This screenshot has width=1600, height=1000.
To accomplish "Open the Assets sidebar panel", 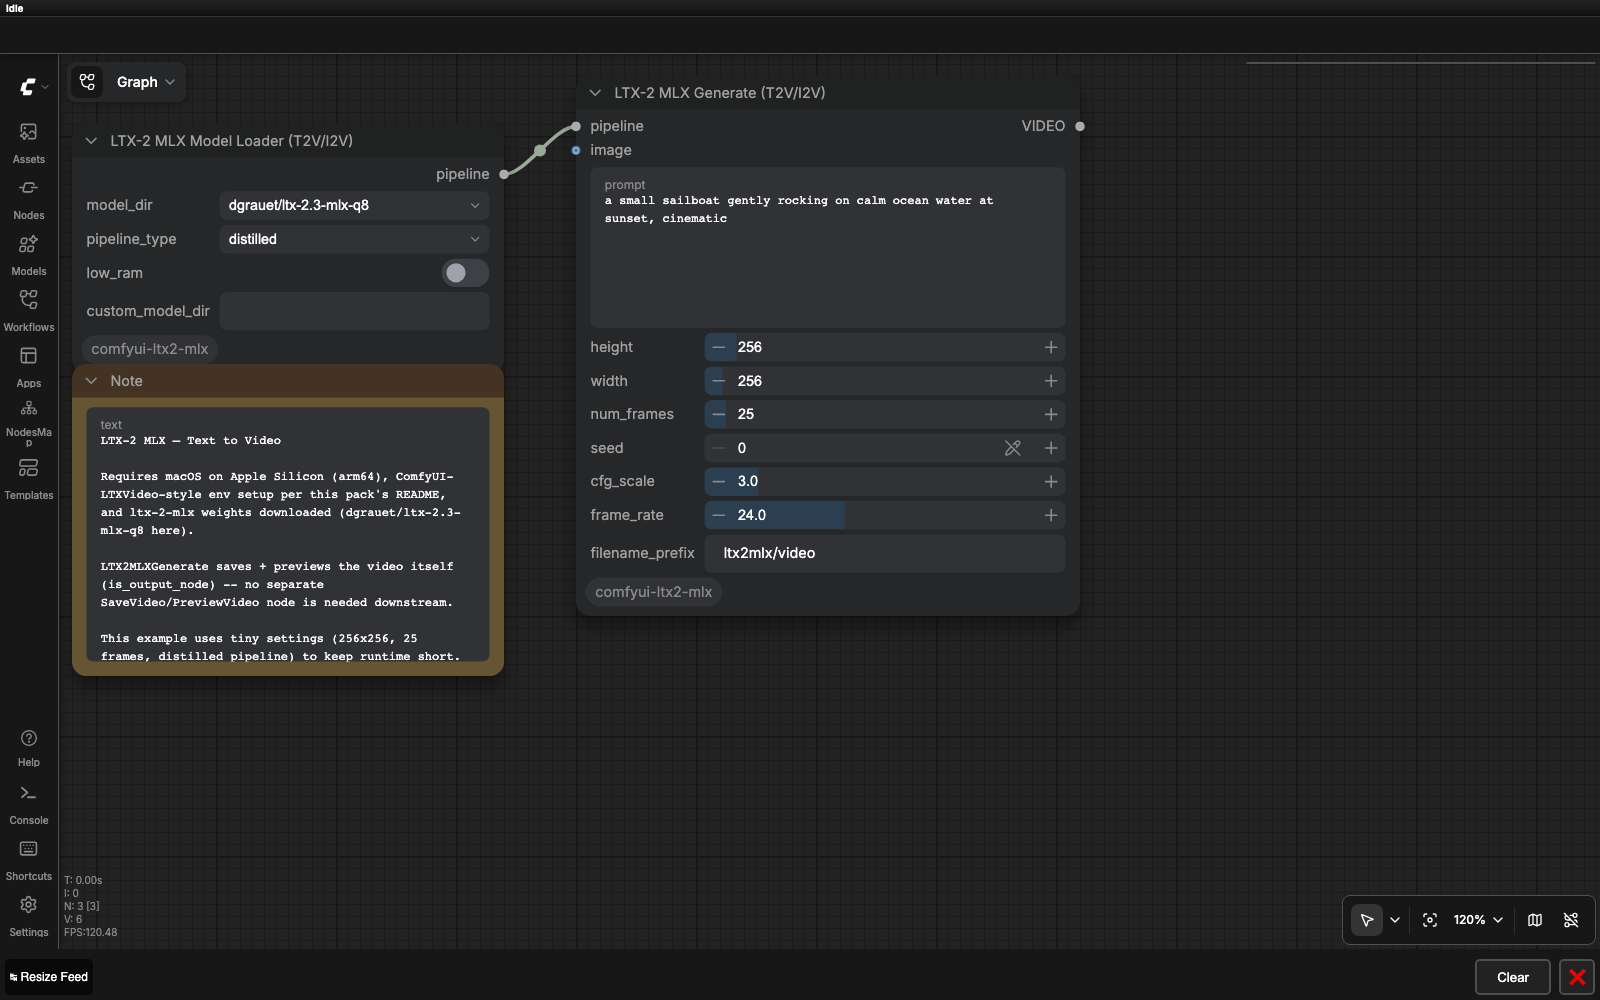I will (29, 143).
